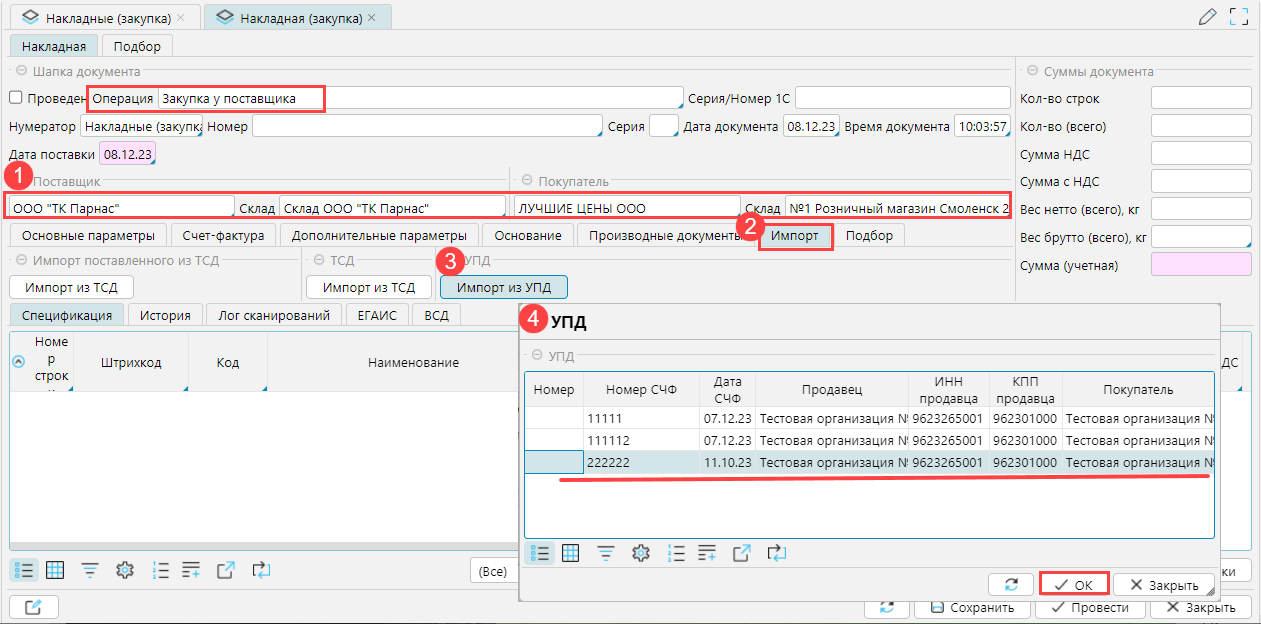The height and width of the screenshot is (624, 1261).
Task: Collapse the Шапка документа section
Action: click(21, 72)
